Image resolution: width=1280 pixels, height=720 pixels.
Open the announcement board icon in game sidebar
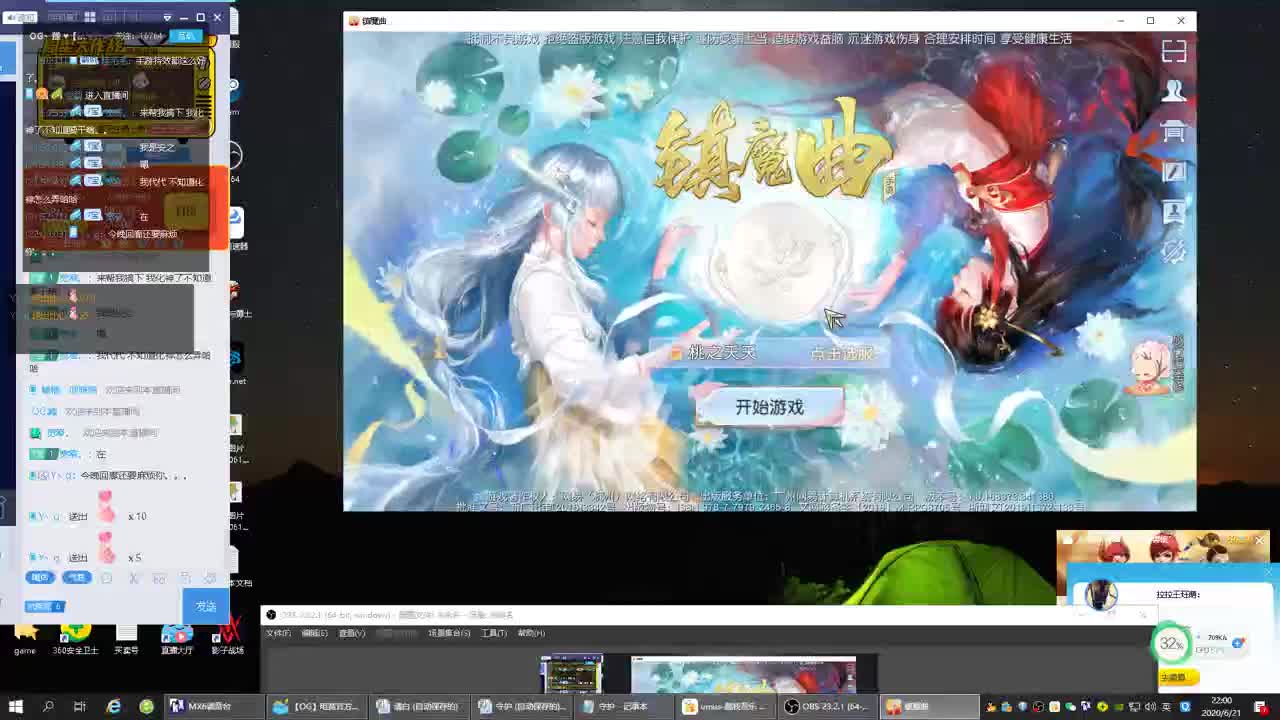tap(1174, 131)
